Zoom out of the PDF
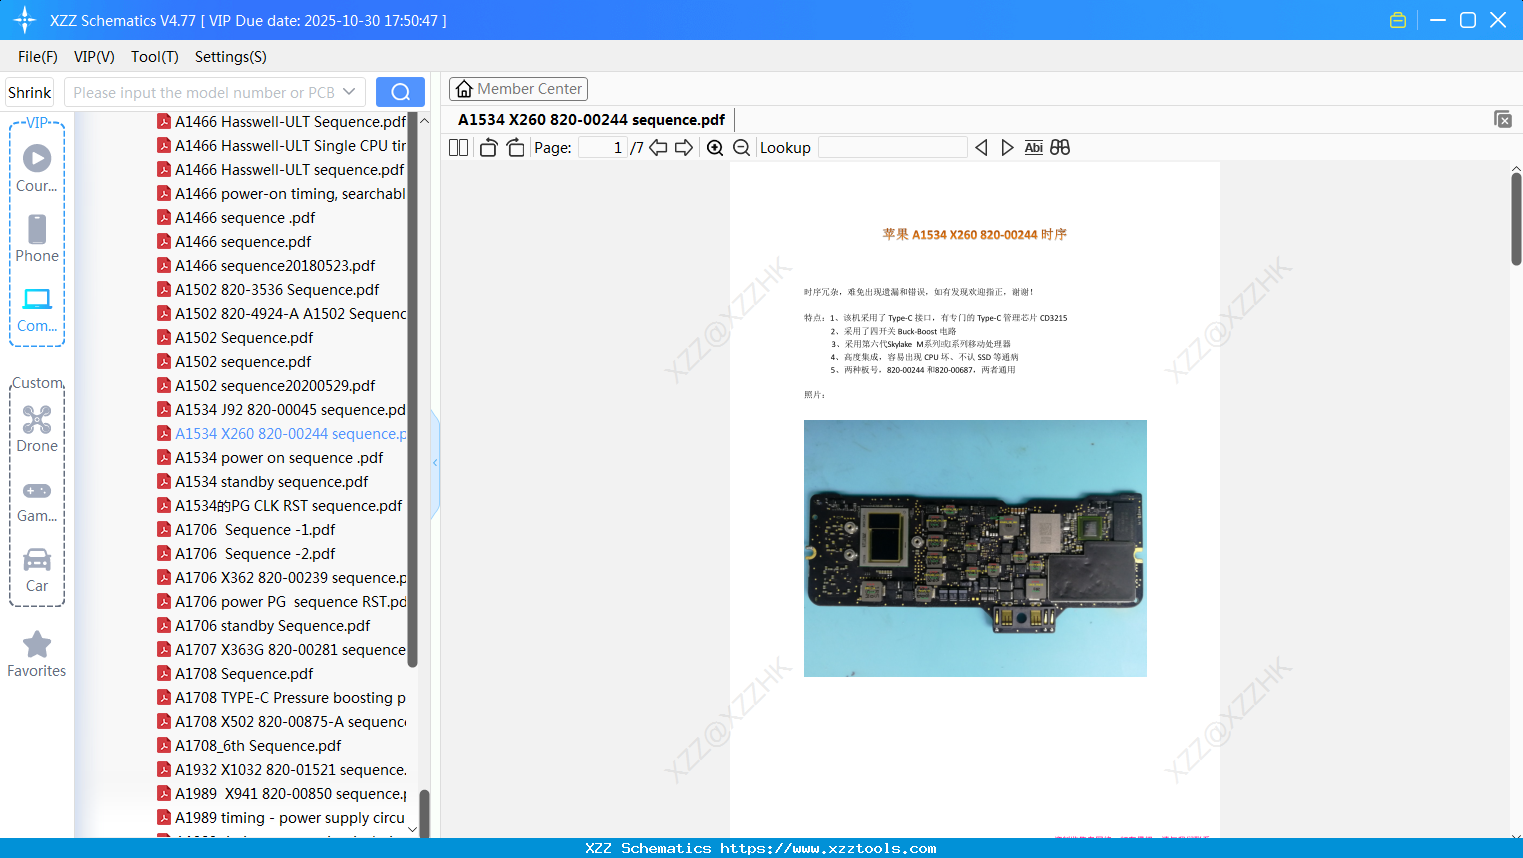 click(741, 148)
